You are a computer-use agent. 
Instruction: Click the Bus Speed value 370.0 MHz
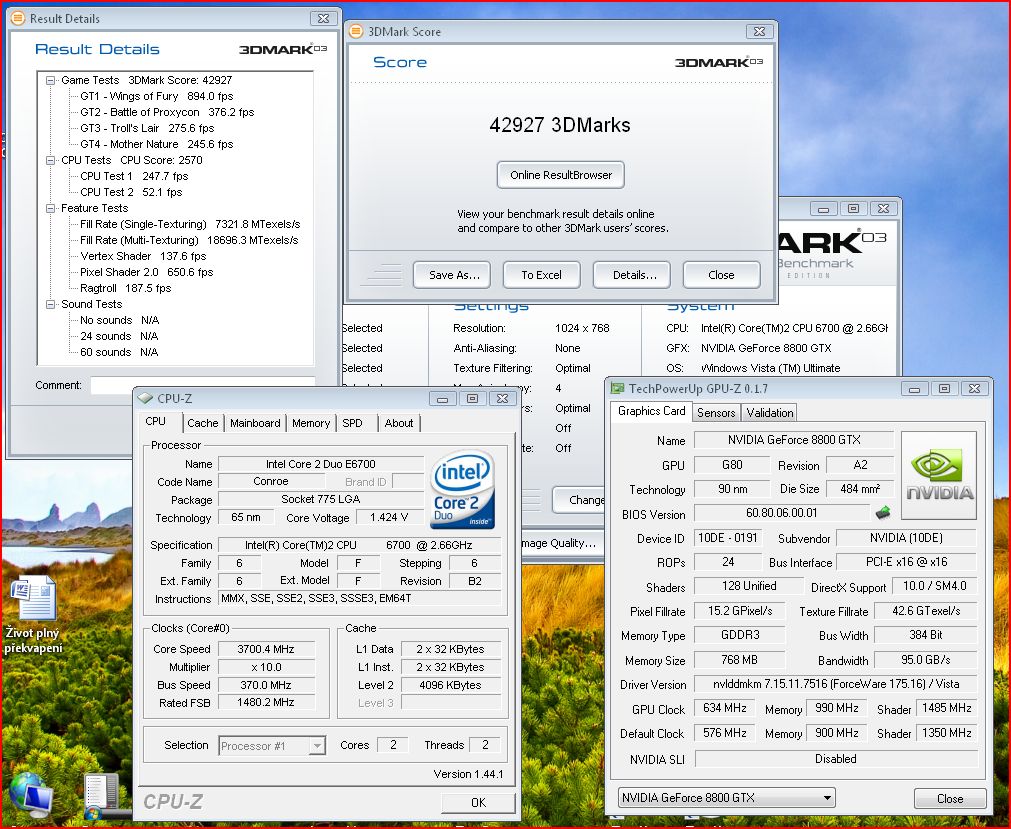[266, 685]
